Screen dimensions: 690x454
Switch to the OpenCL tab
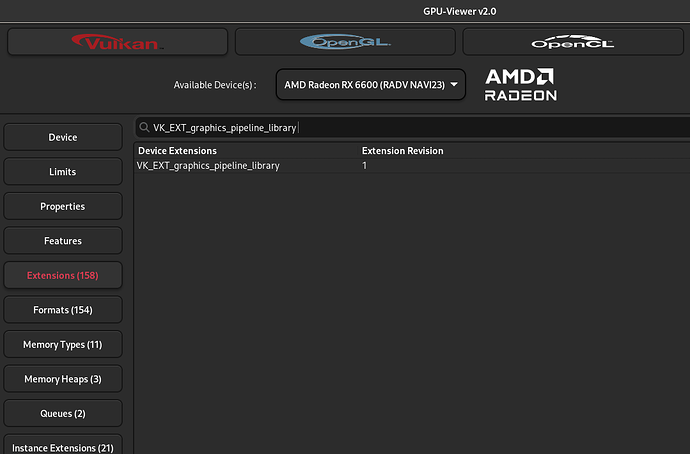(x=573, y=42)
